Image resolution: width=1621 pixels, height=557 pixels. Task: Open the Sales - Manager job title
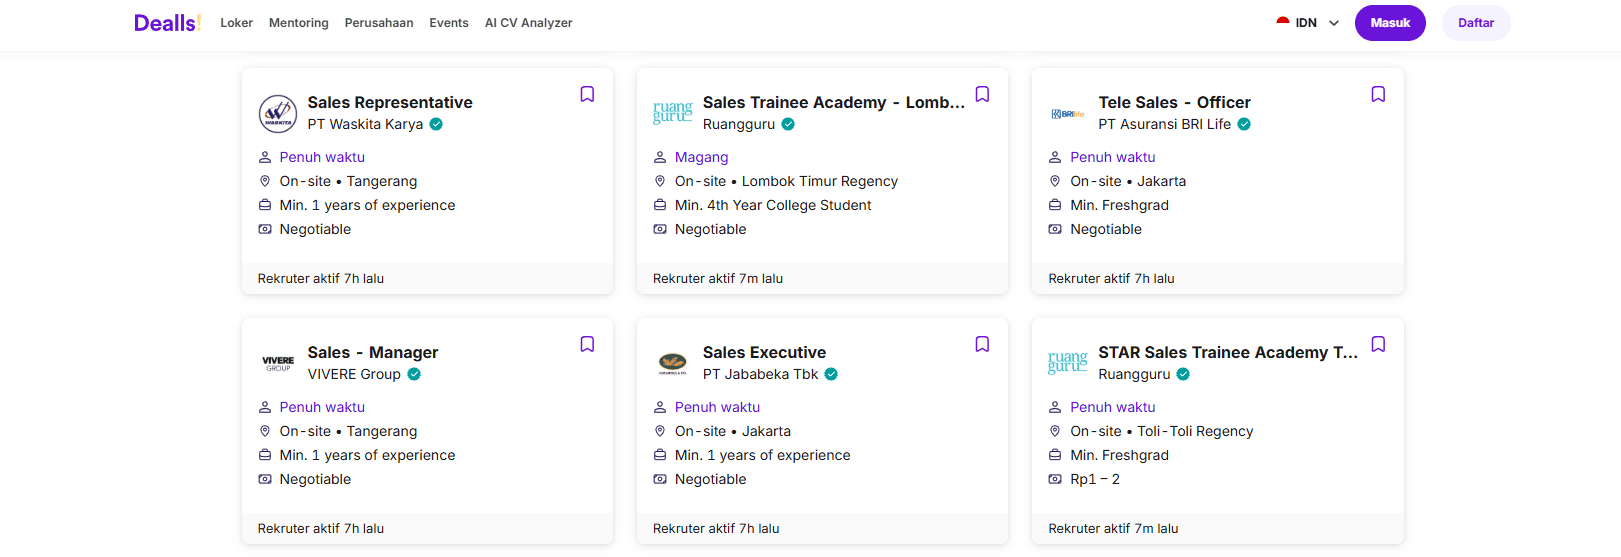tap(373, 352)
